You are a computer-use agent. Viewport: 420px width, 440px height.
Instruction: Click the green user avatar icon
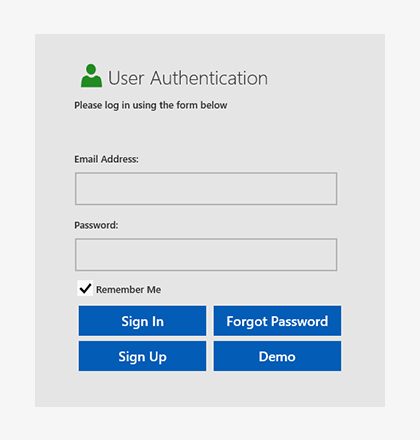(x=91, y=76)
